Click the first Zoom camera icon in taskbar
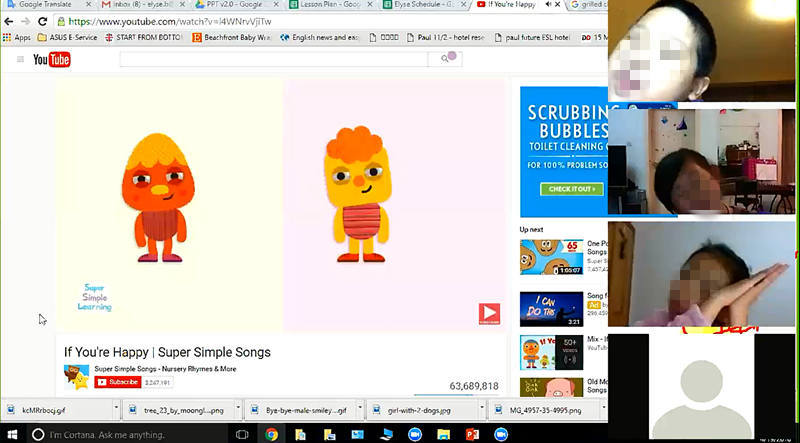800x443 pixels. 415,434
